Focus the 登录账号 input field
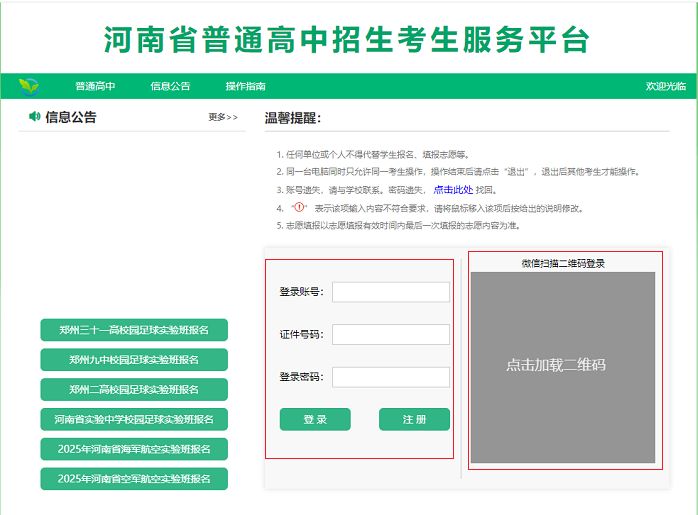 390,292
